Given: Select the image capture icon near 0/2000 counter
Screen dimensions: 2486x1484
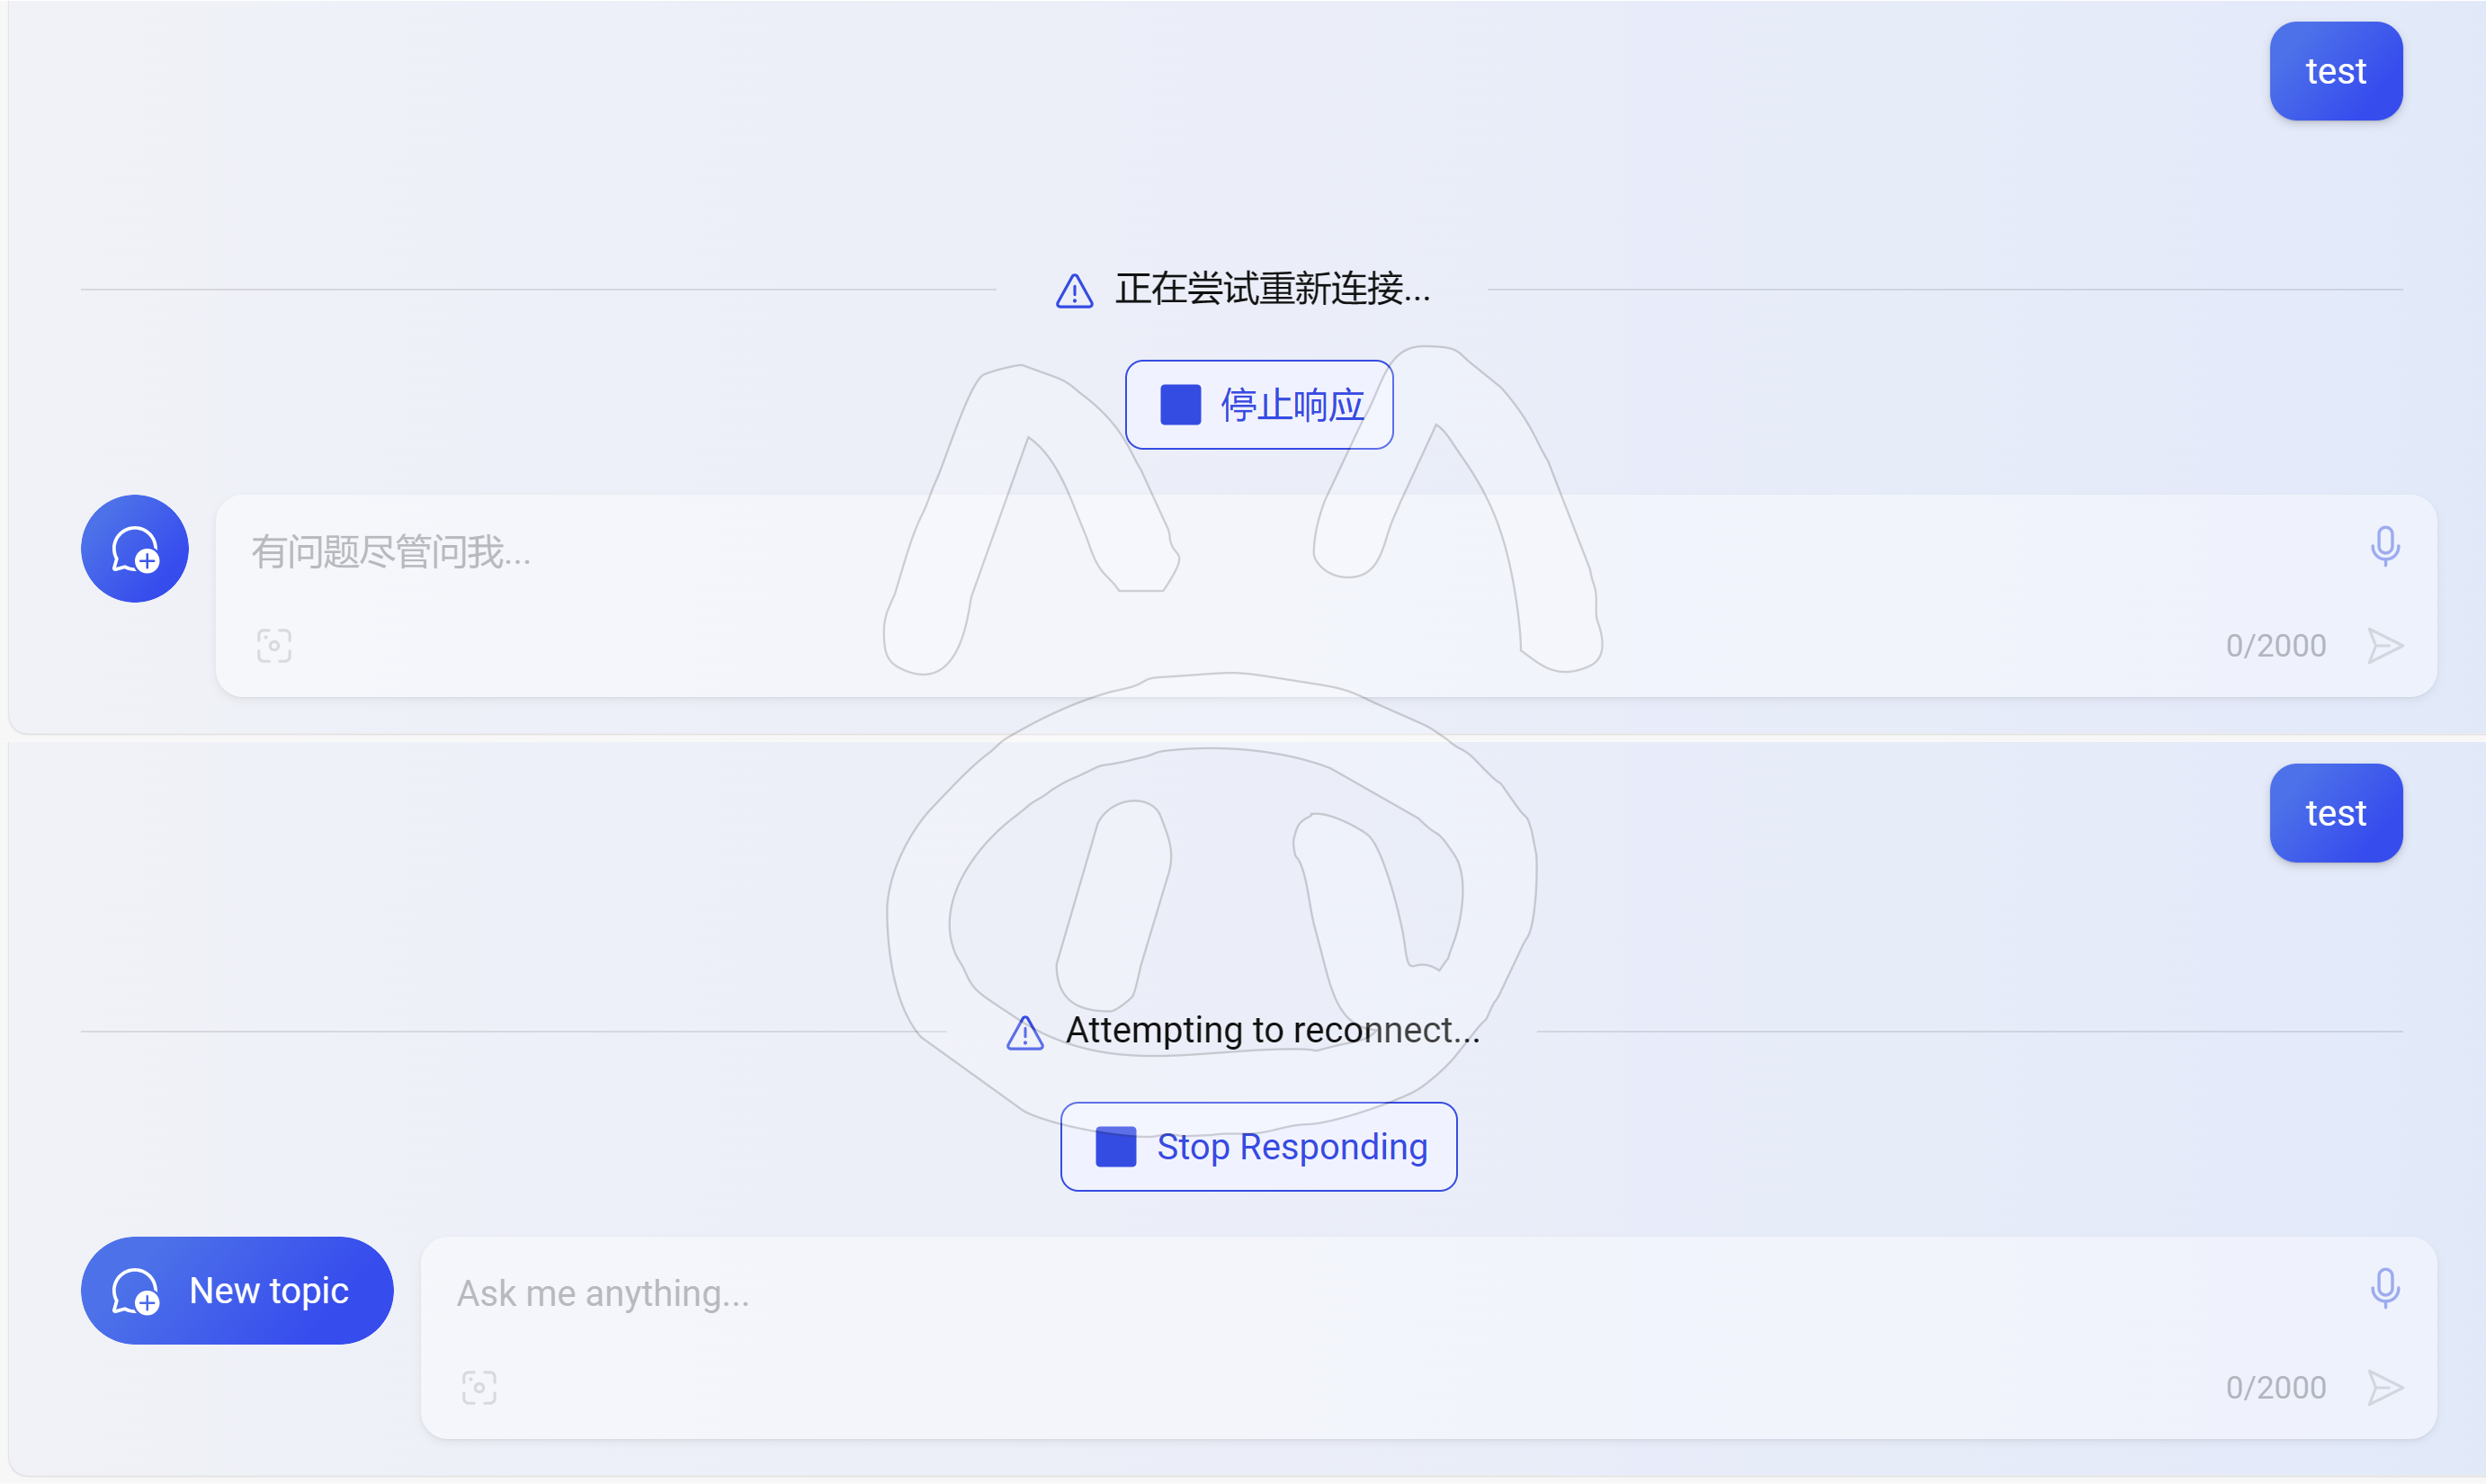Looking at the screenshot, I should [x=273, y=645].
